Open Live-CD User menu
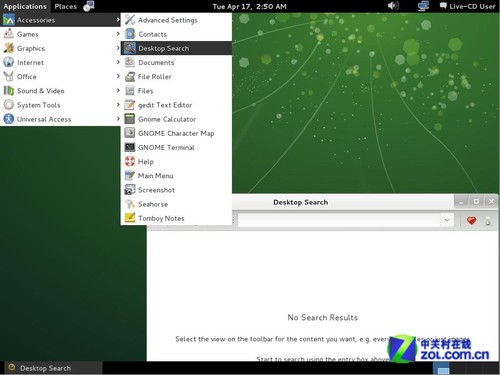The image size is (500, 375). click(x=468, y=6)
